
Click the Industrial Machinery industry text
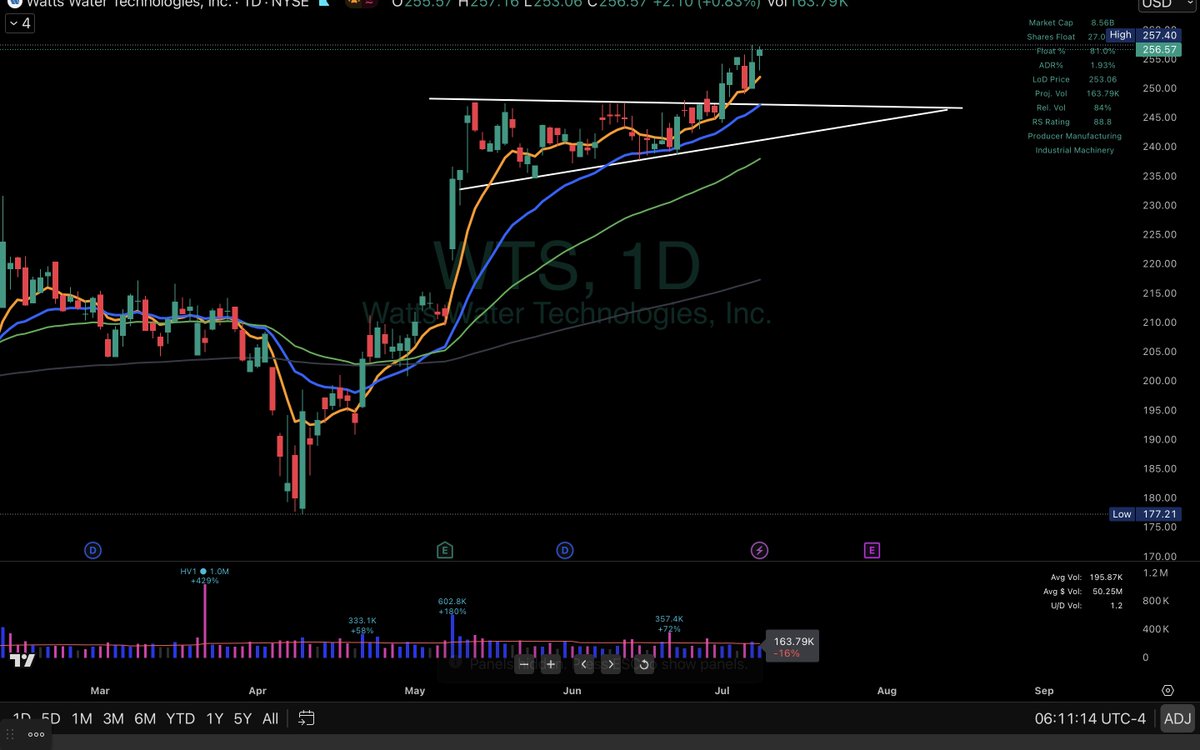(1074, 150)
